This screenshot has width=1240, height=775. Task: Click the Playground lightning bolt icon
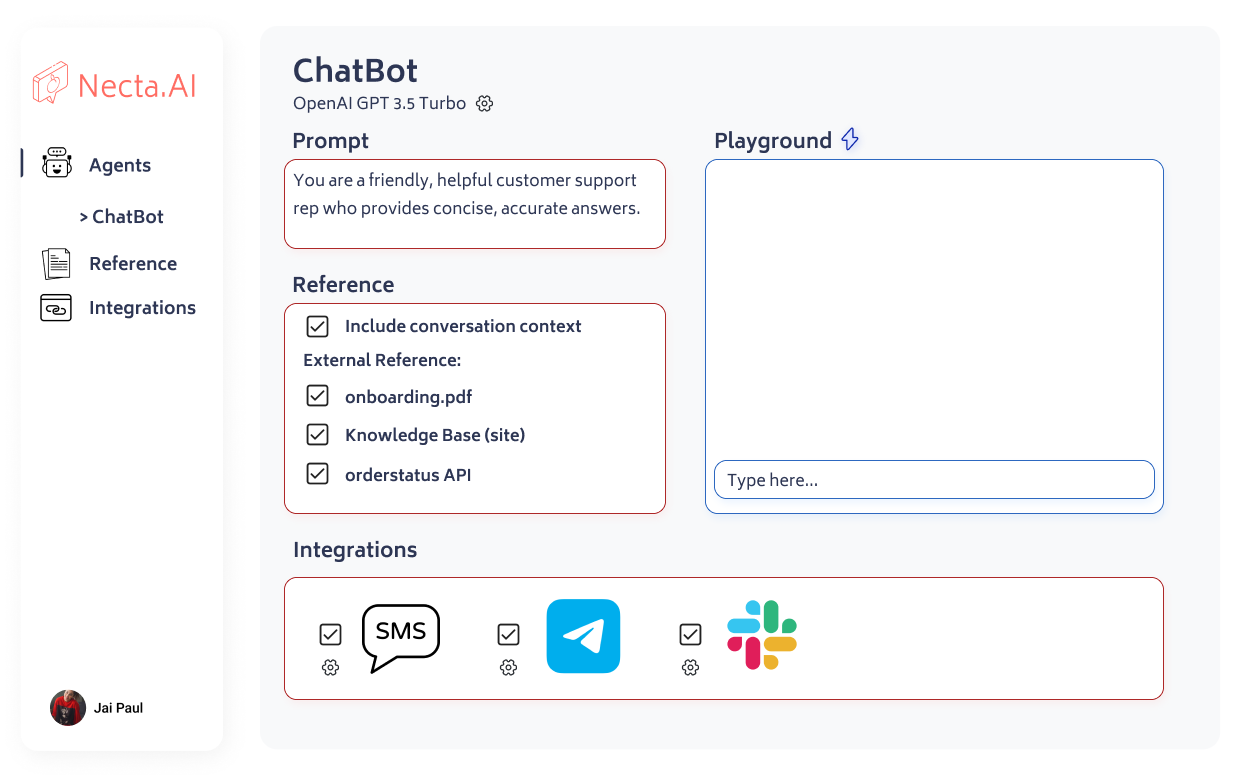(850, 140)
